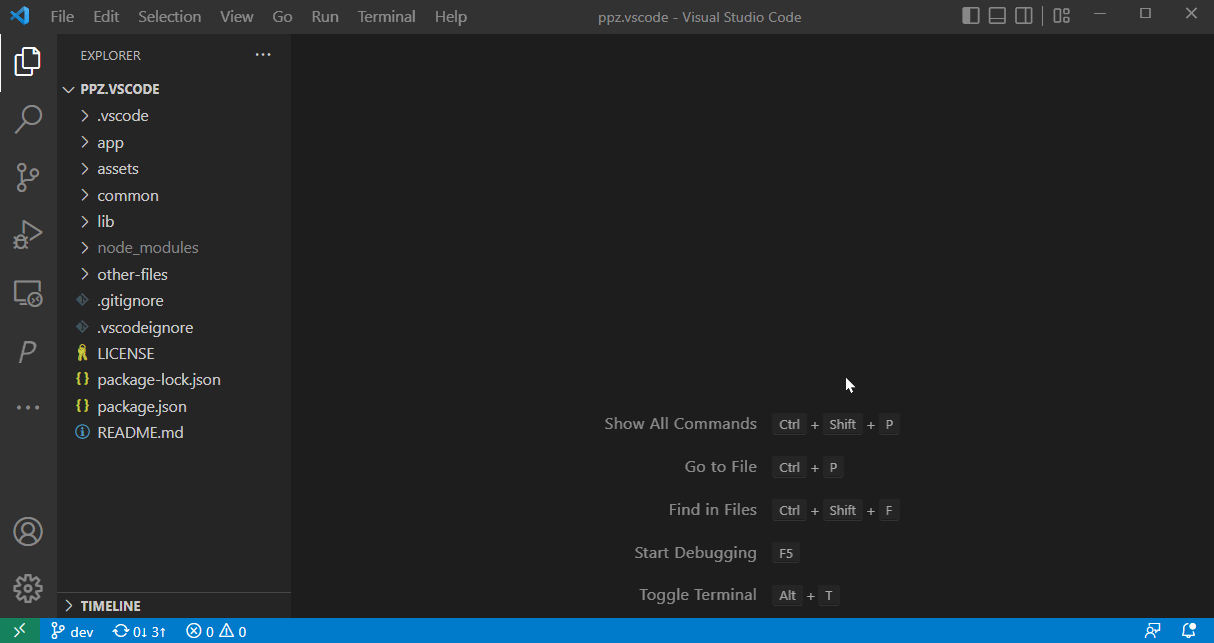Click Toggle Terminal hint text
1214x643 pixels.
[x=698, y=595]
